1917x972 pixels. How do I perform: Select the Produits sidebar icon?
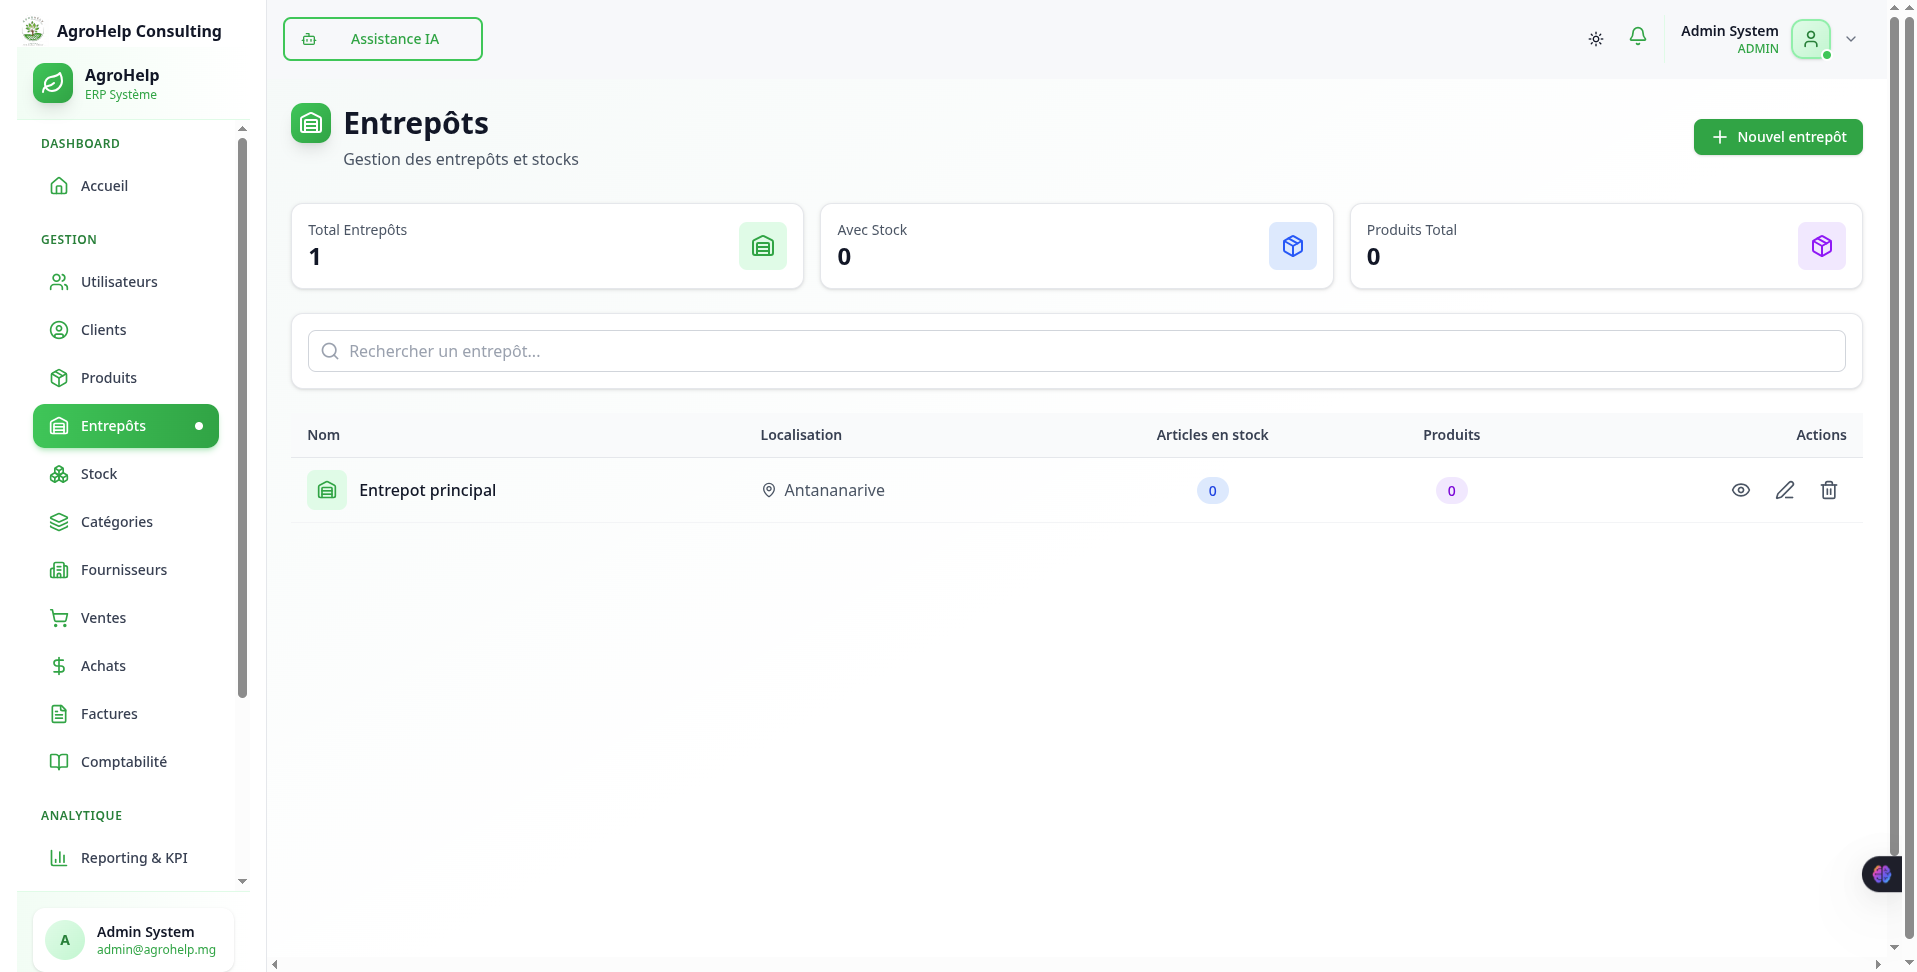pos(59,378)
